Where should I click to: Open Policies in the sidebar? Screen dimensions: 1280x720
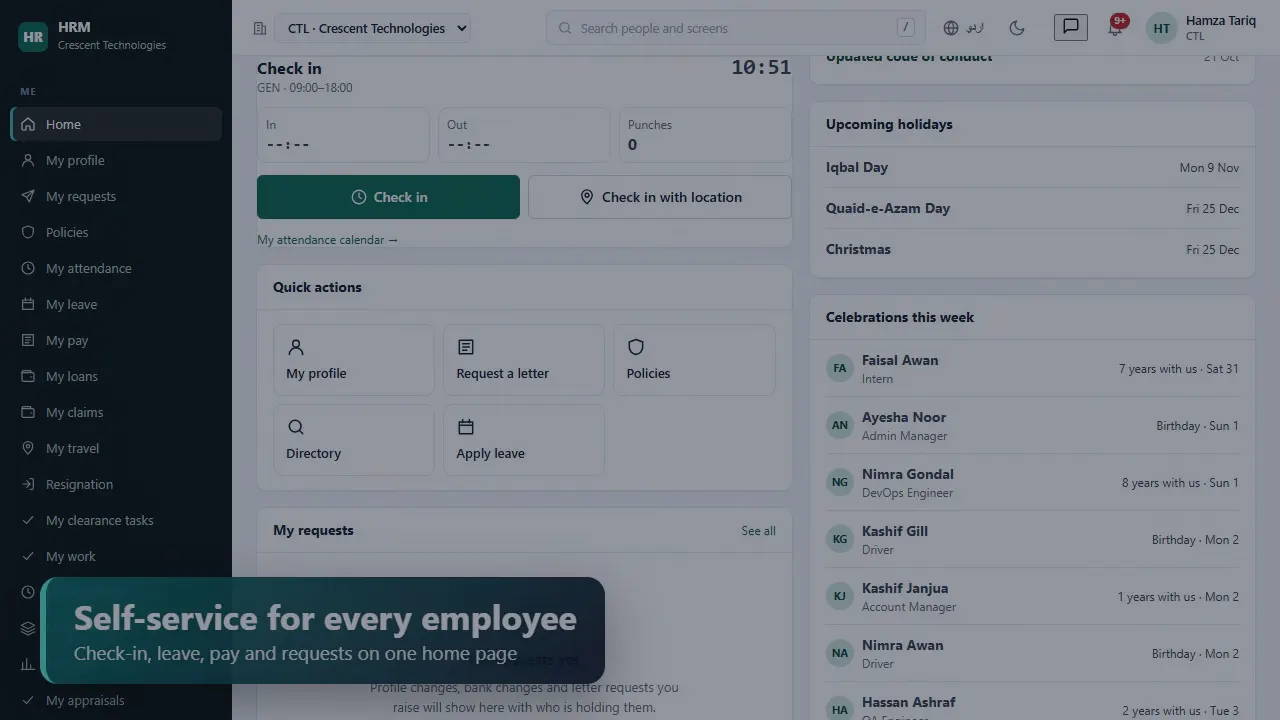[x=116, y=232]
